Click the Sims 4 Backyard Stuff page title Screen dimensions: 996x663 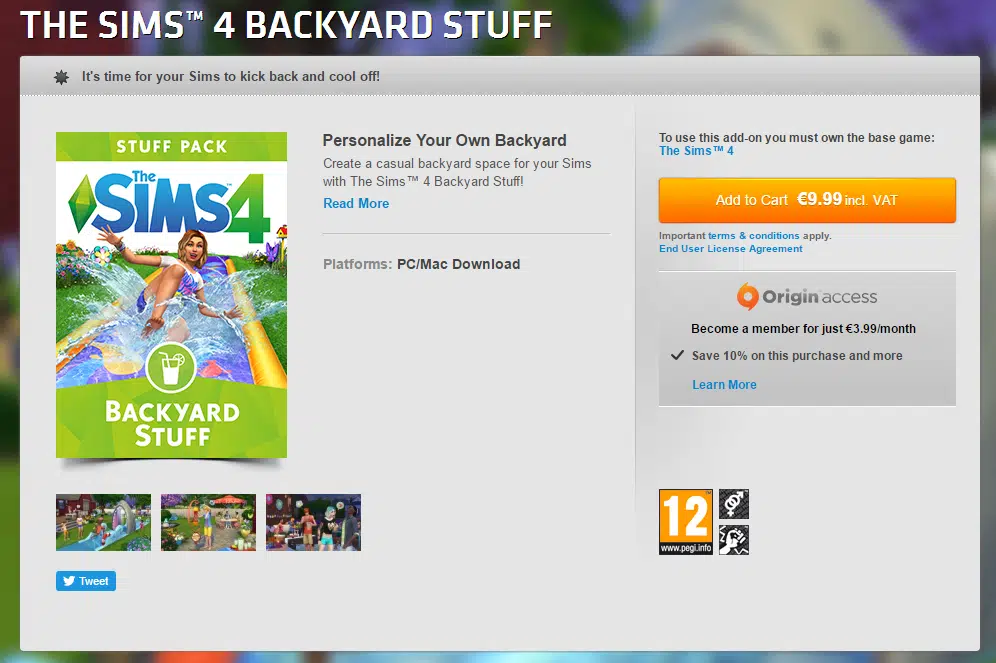(x=286, y=25)
